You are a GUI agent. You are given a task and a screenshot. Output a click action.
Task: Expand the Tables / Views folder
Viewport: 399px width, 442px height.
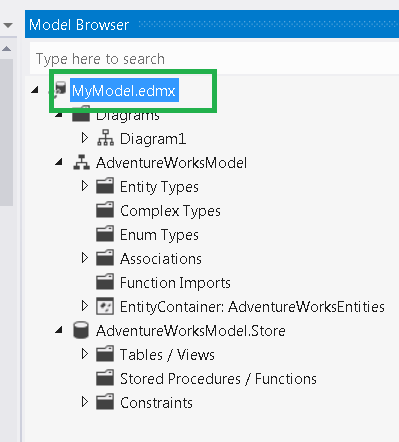coord(85,354)
